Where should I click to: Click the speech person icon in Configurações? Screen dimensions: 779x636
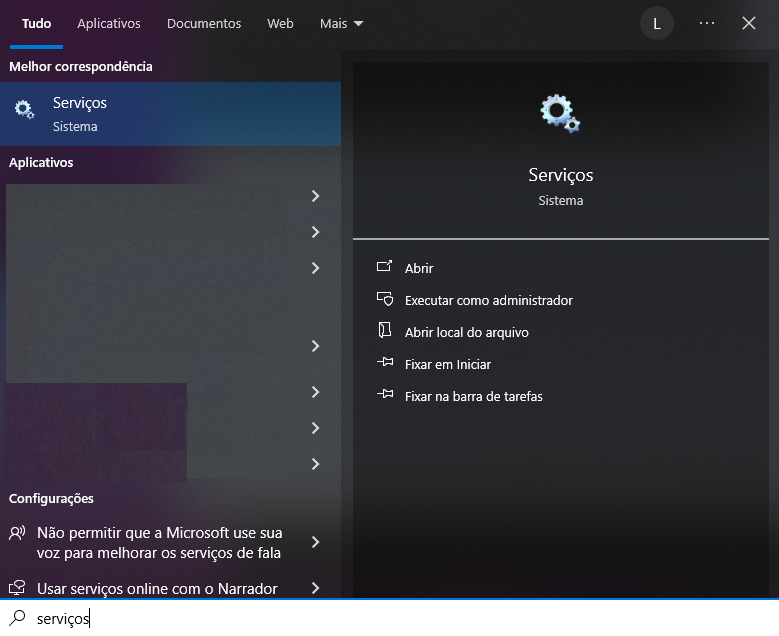point(17,533)
